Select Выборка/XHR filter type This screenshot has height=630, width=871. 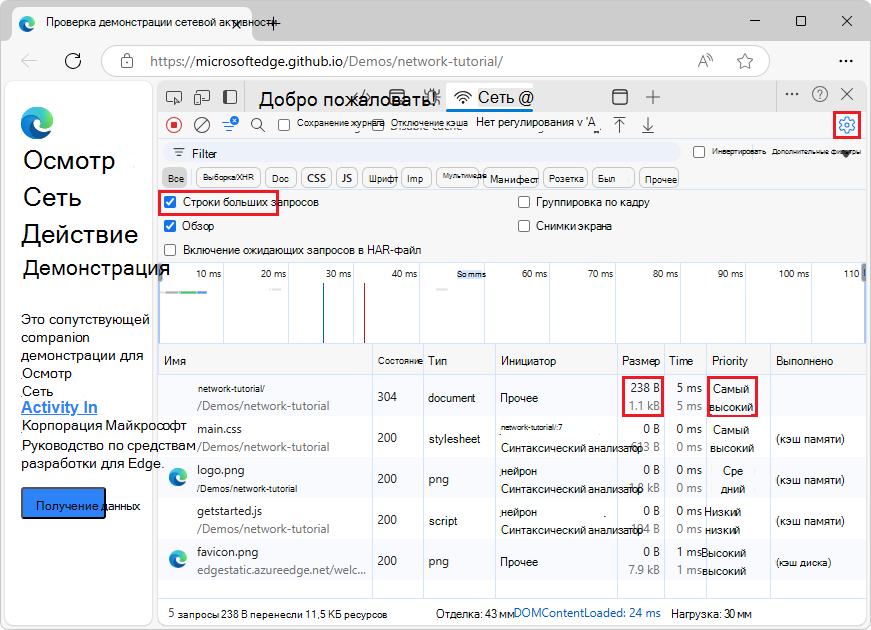pyautogui.click(x=228, y=177)
